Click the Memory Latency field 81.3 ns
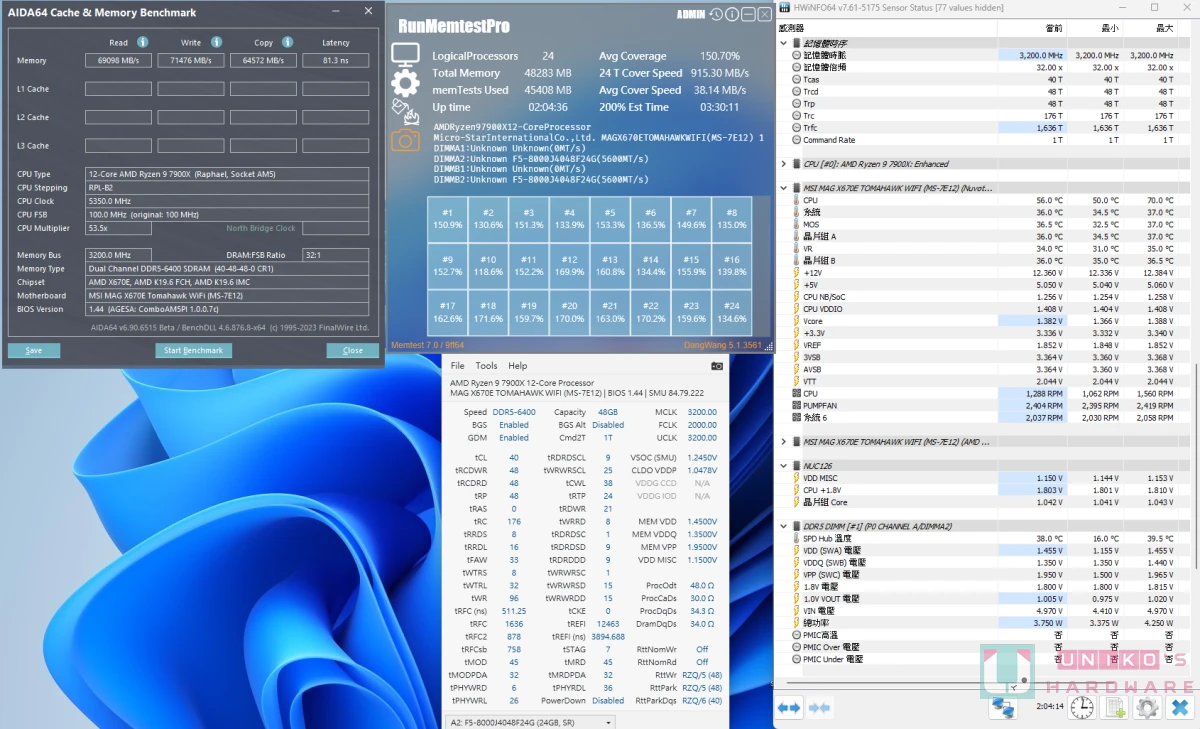The height and width of the screenshot is (729, 1200). [336, 61]
